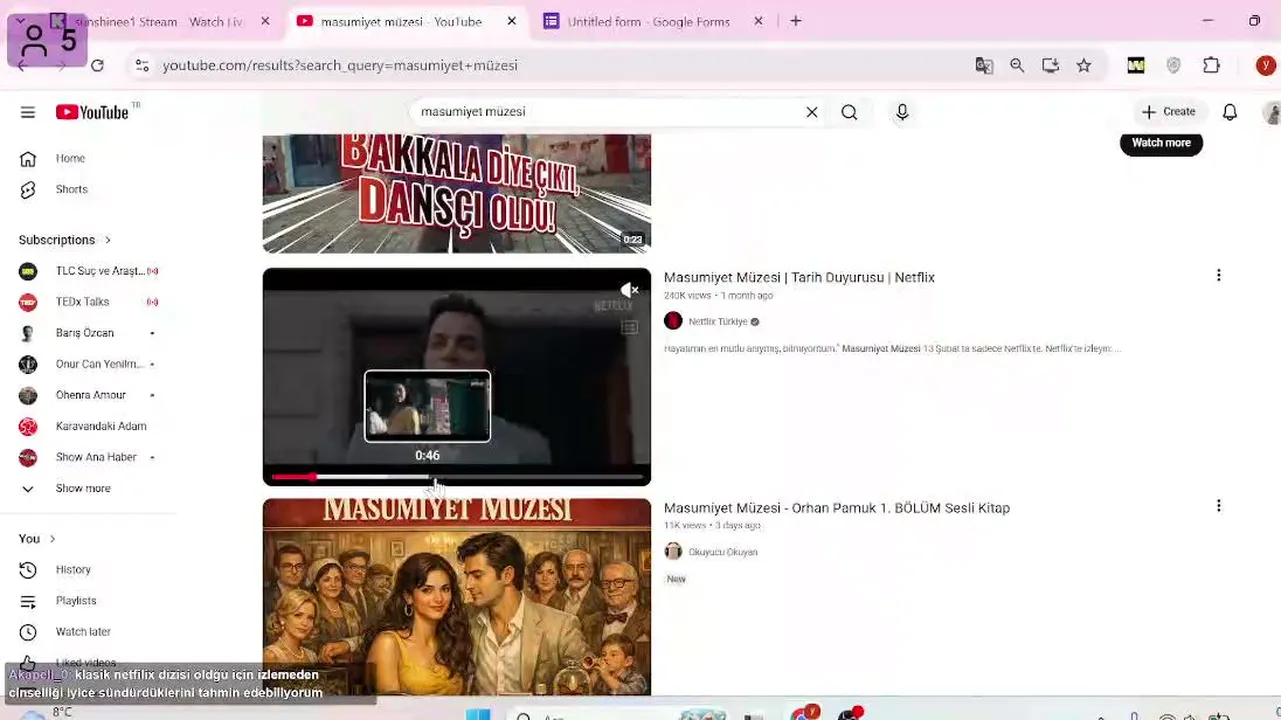Visit the Netflix Türkiye channel

click(718, 322)
